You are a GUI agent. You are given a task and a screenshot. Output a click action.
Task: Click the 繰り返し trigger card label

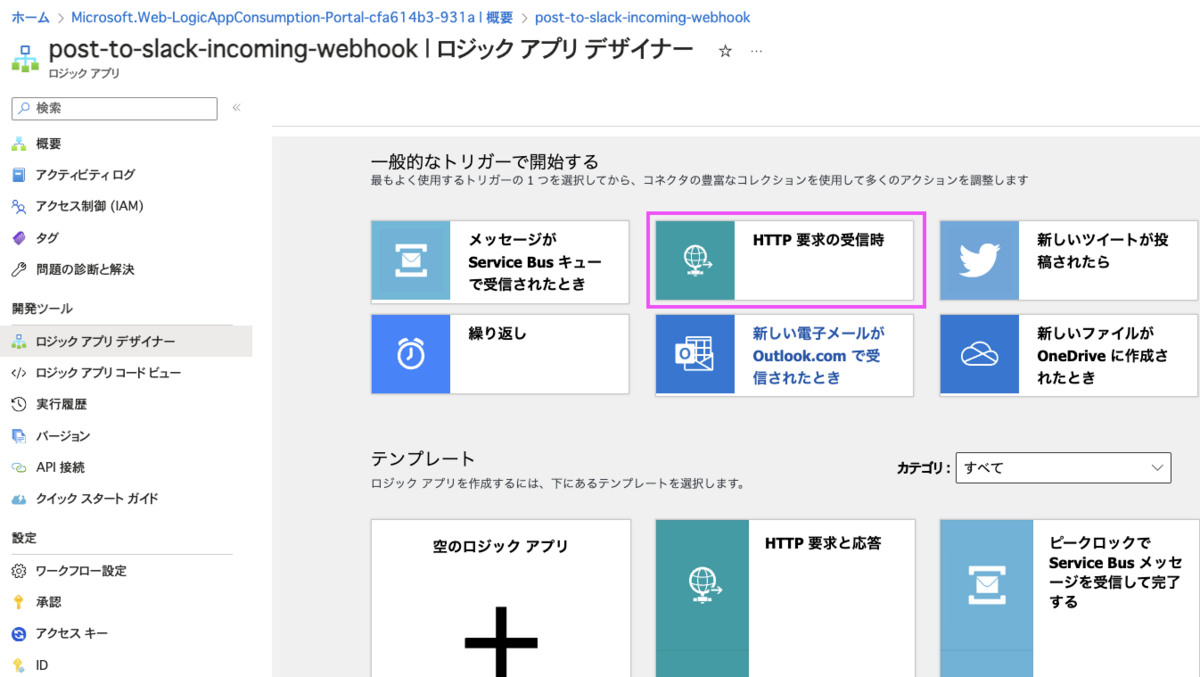497,333
